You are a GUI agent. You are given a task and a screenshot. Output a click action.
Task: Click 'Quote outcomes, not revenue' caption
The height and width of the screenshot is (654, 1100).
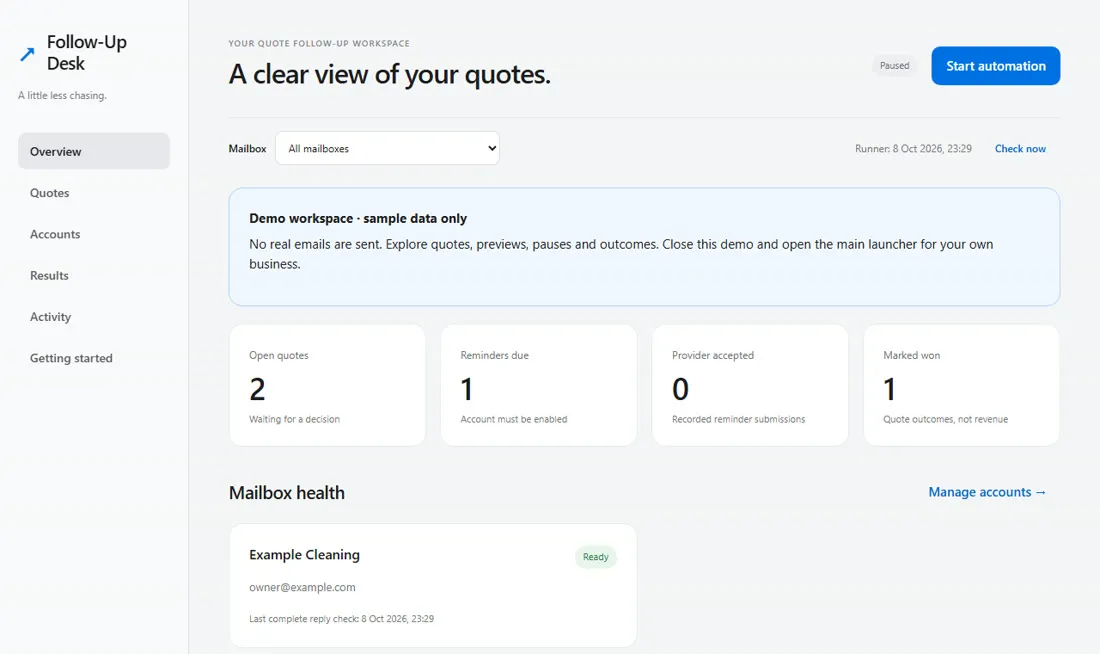coord(946,419)
